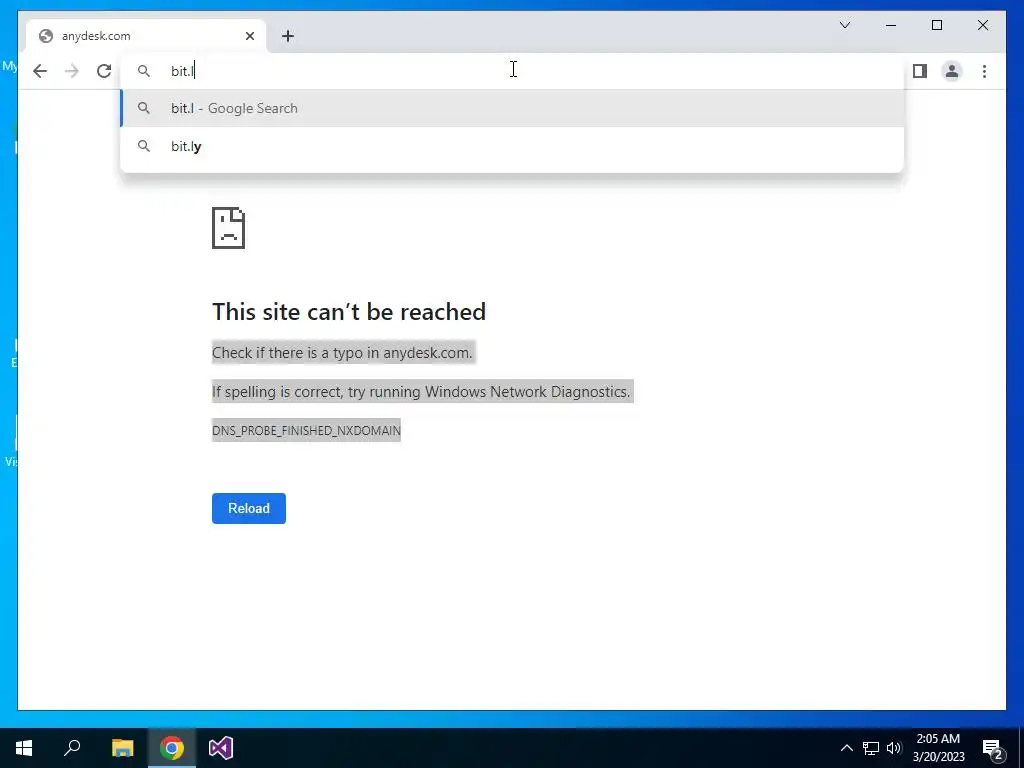Show hidden system tray icons

[846, 748]
